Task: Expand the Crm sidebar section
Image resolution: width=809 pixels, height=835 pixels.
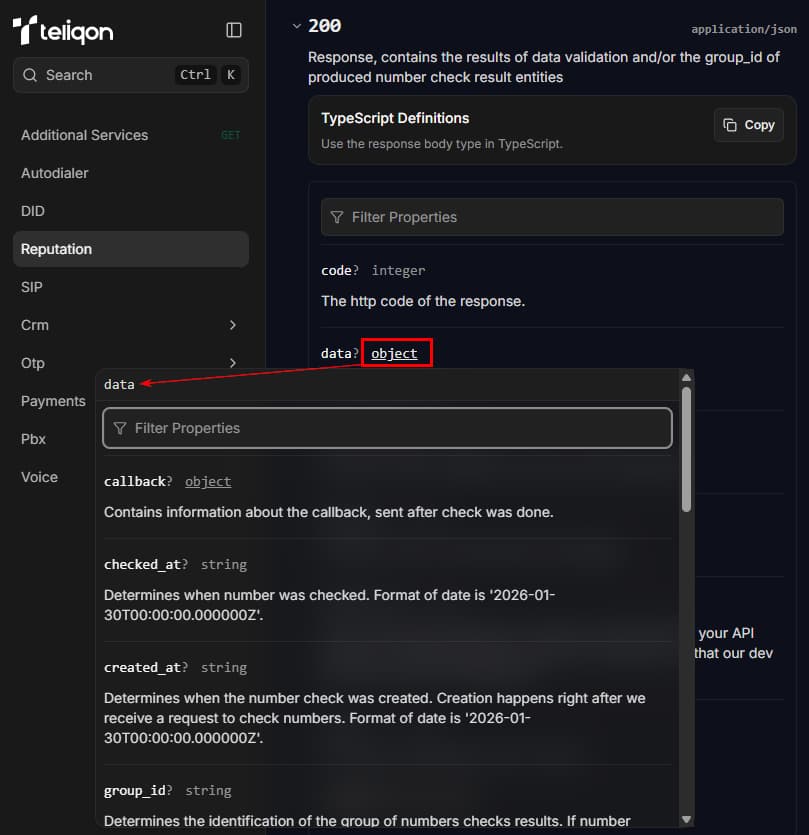Action: [233, 325]
